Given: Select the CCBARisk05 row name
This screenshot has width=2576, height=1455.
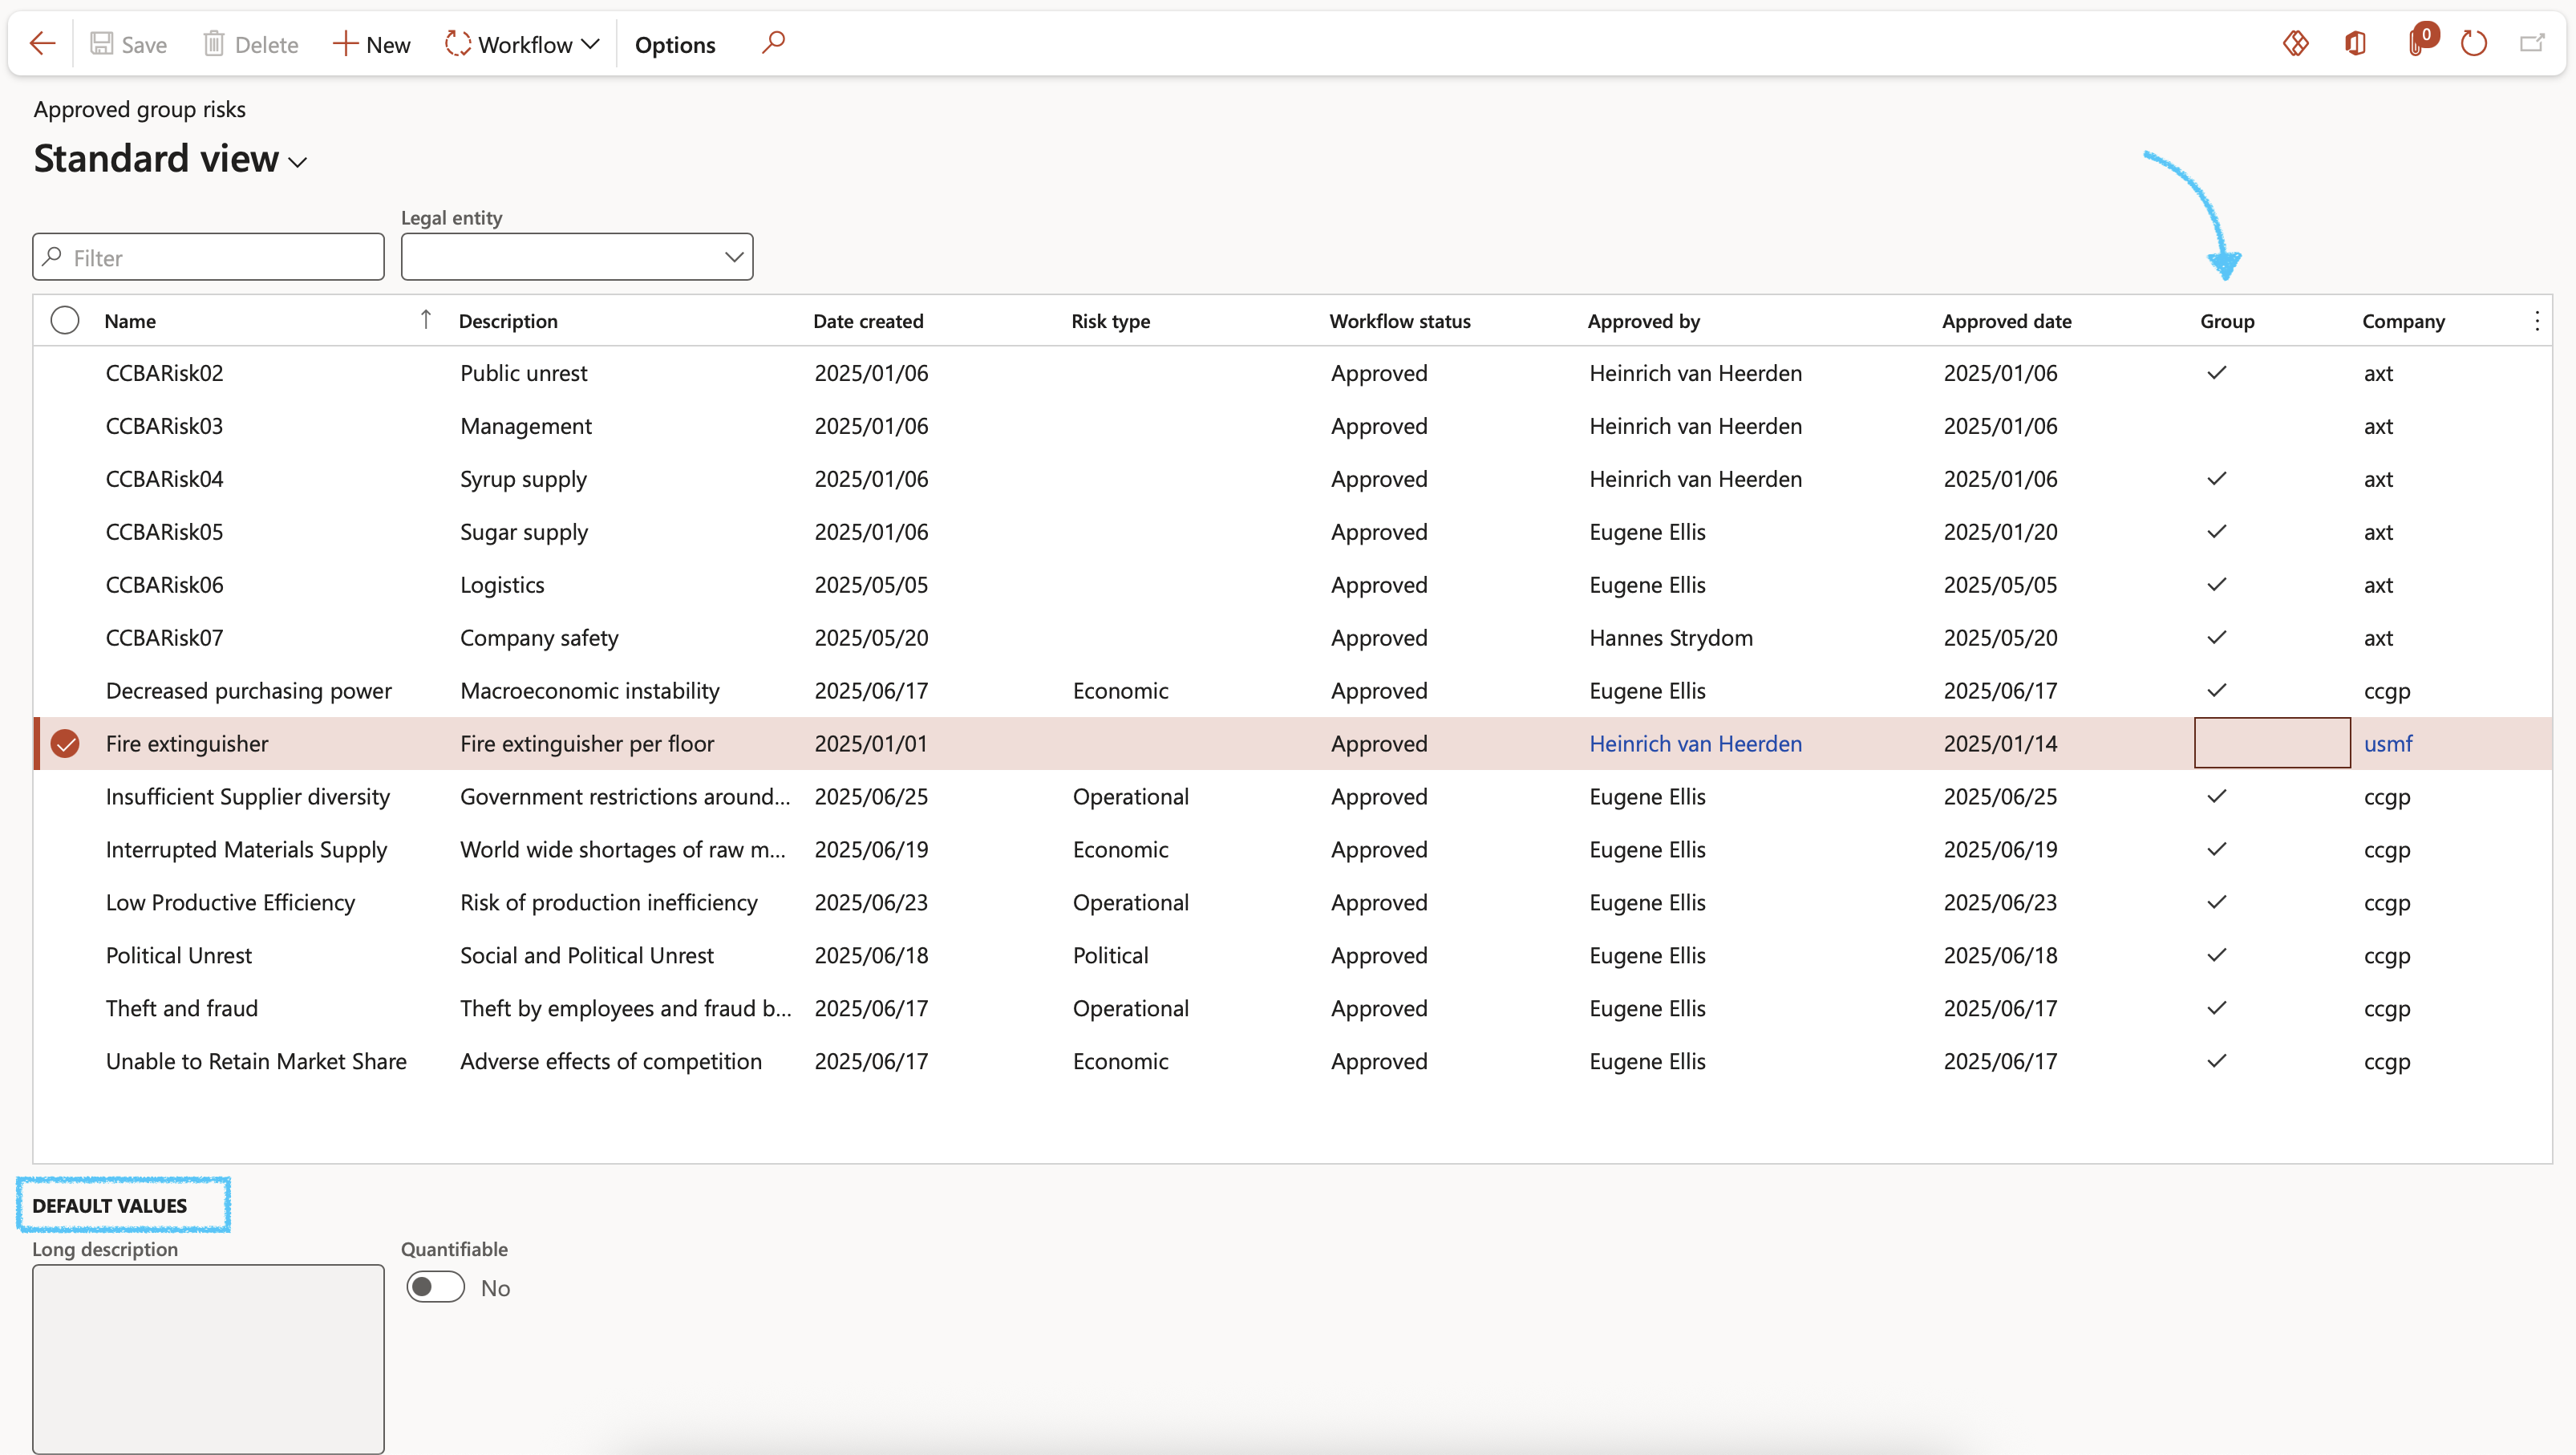Looking at the screenshot, I should [164, 532].
